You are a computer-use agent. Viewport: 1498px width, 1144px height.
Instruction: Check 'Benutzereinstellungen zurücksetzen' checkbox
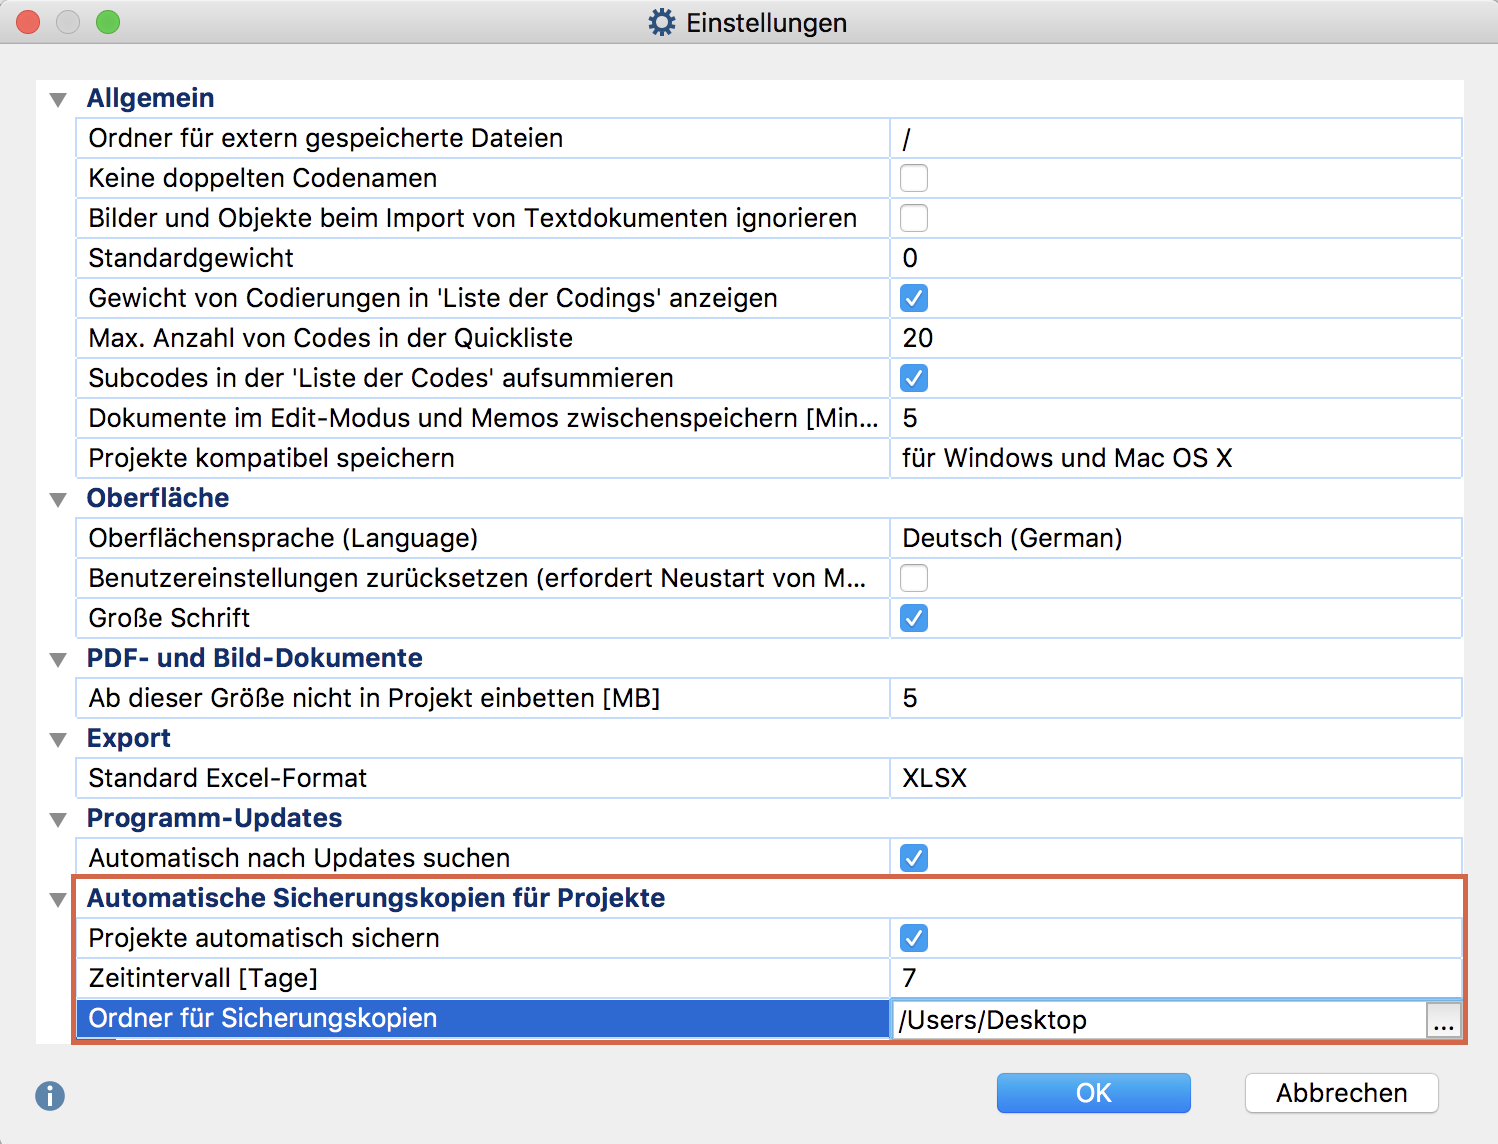click(914, 578)
